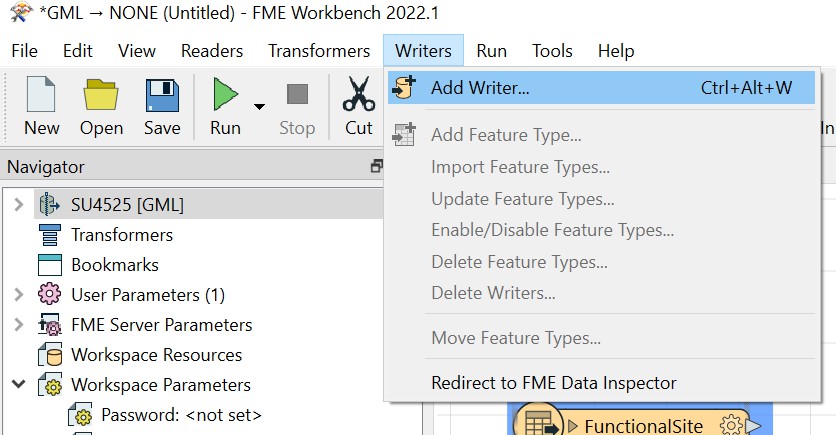Select Workspace Parameters row
The width and height of the screenshot is (836, 435).
coord(161,384)
